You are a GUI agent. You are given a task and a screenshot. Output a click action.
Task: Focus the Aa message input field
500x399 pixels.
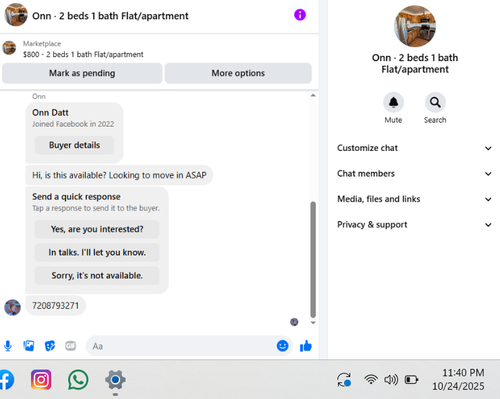point(189,346)
